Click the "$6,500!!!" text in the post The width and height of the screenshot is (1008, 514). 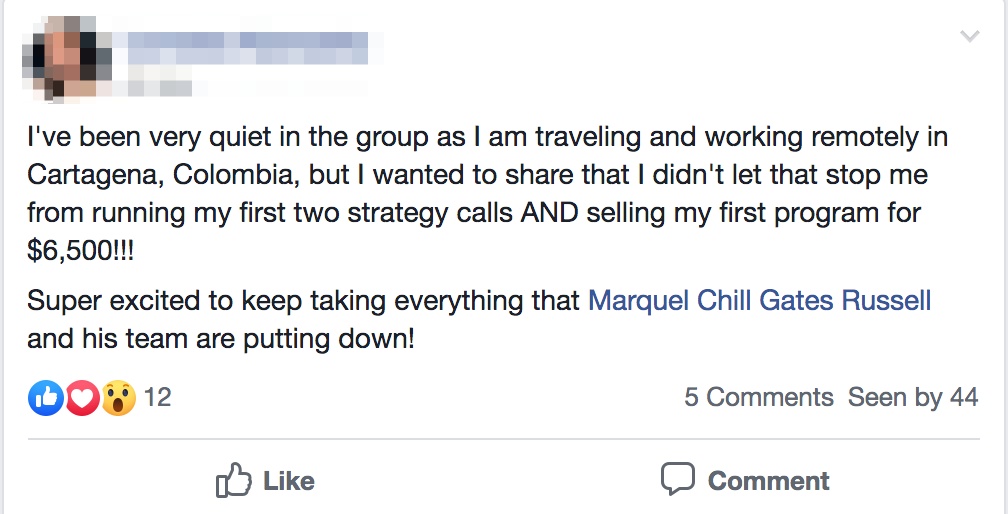click(79, 251)
